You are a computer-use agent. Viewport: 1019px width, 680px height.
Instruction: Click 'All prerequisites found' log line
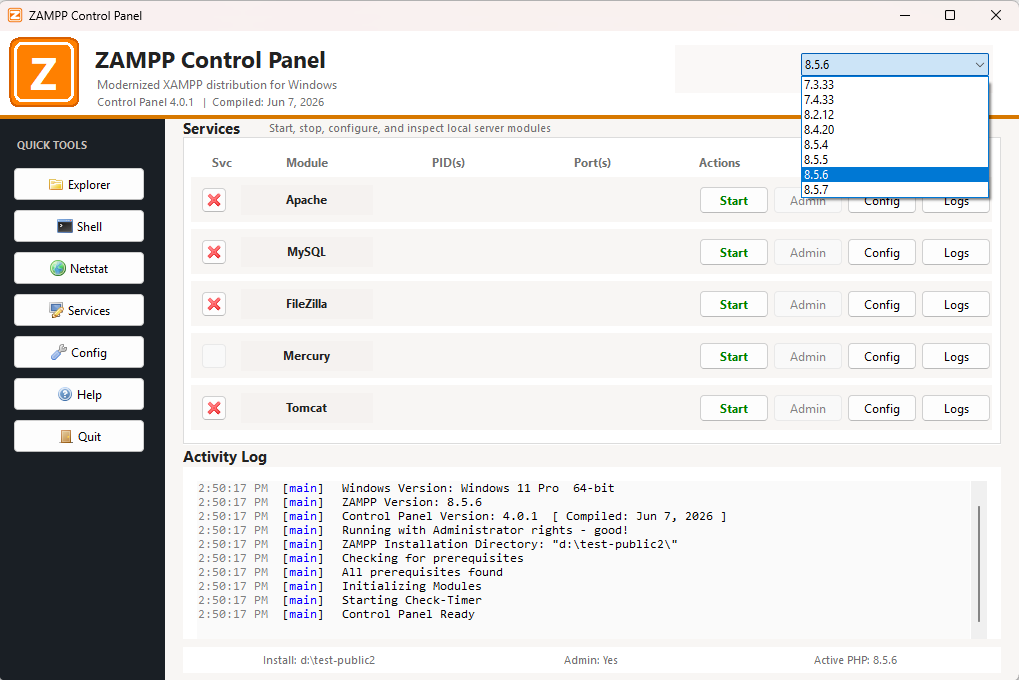(422, 572)
